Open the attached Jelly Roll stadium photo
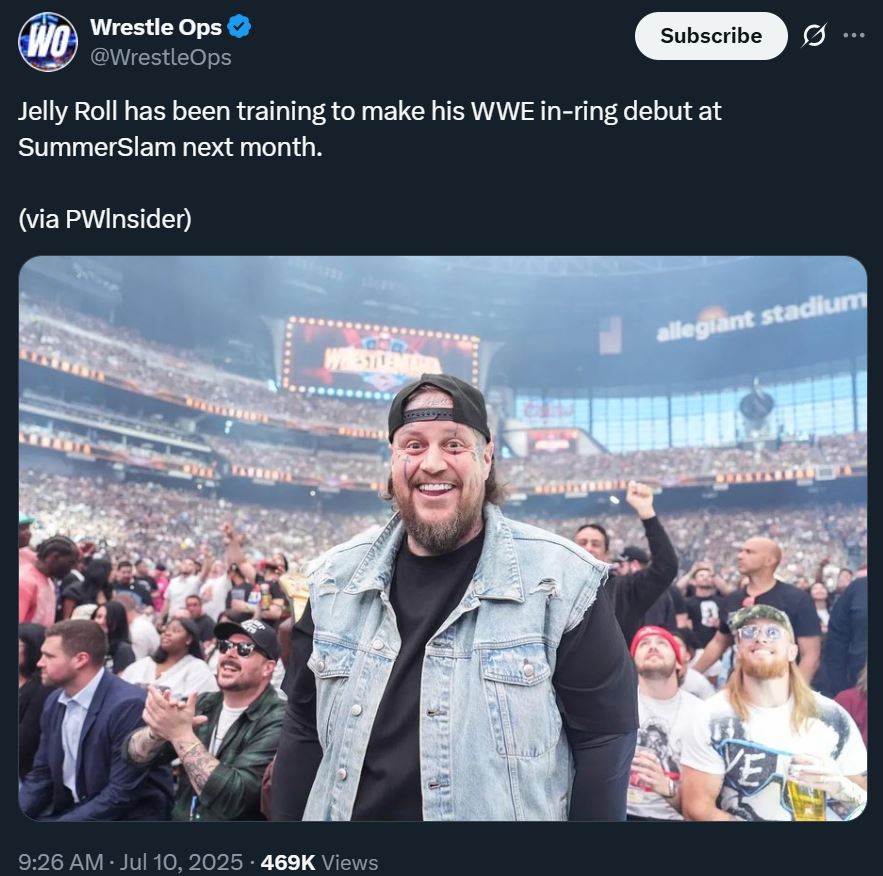 click(x=442, y=538)
